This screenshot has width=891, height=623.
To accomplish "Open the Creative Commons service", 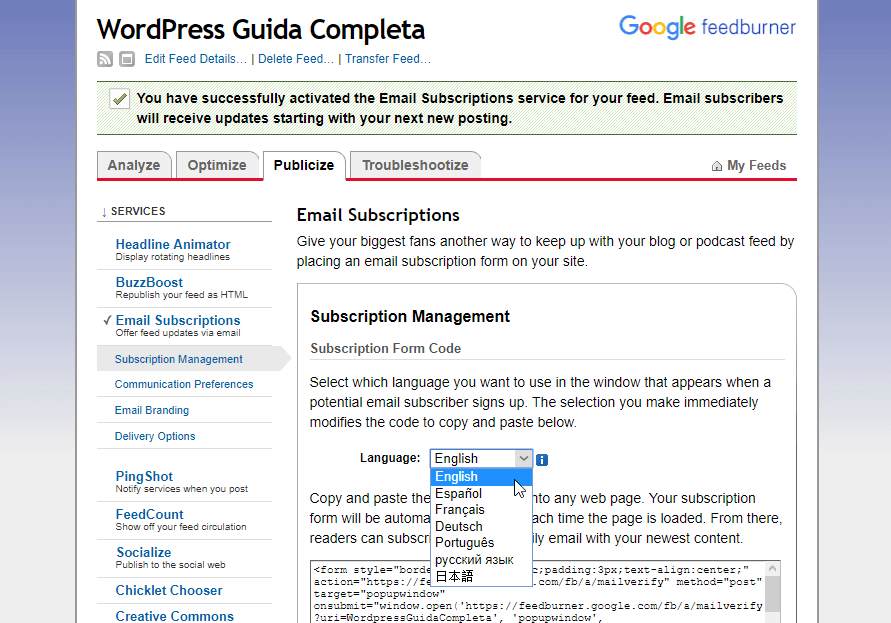I will pyautogui.click(x=174, y=616).
